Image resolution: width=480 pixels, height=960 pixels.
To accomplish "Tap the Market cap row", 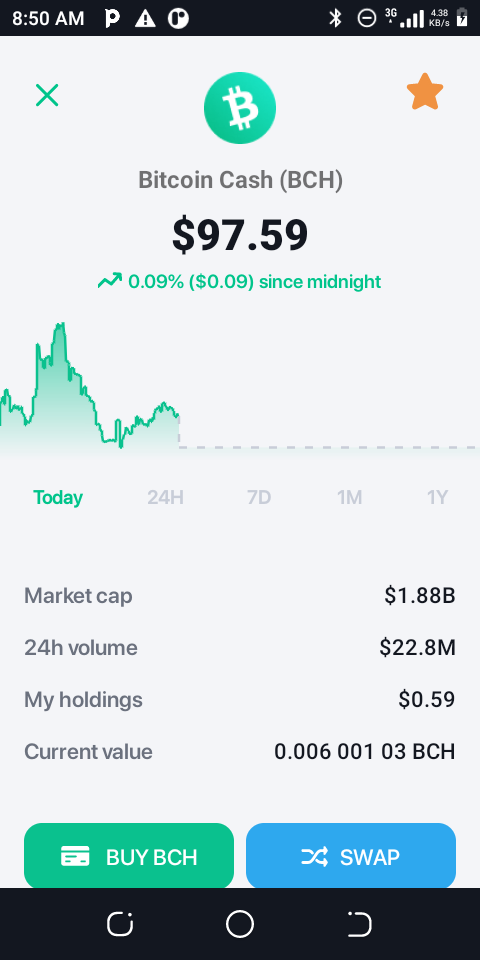I will tap(240, 595).
